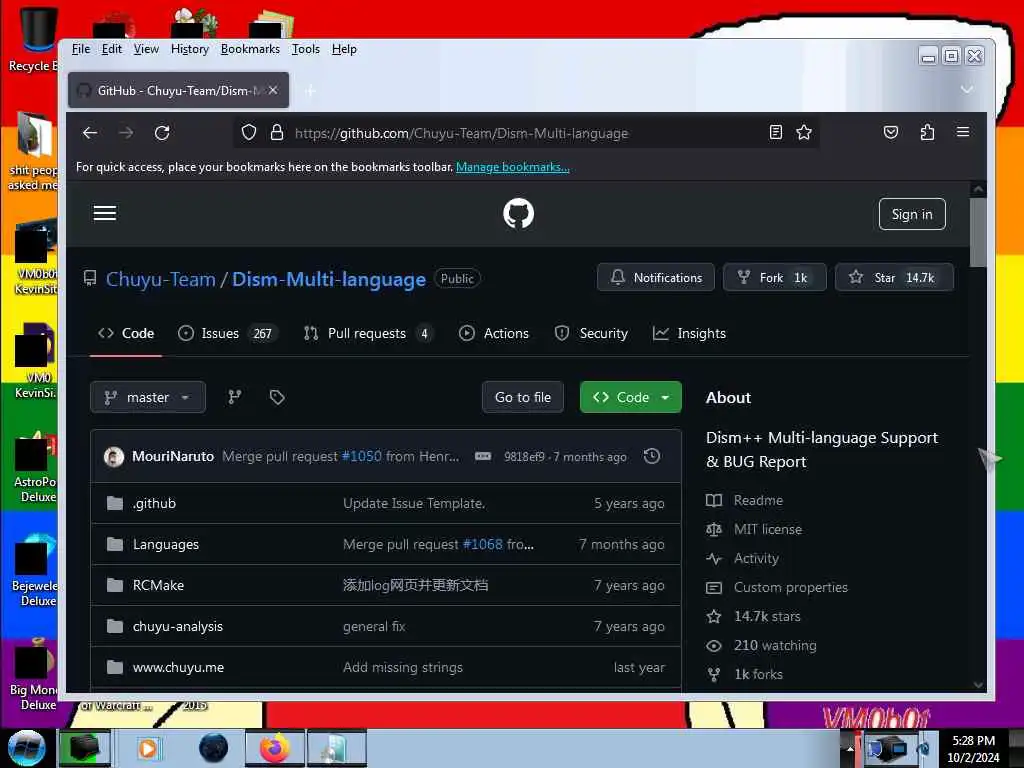This screenshot has width=1024, height=768.
Task: Open the Windows Start button
Action: point(27,748)
